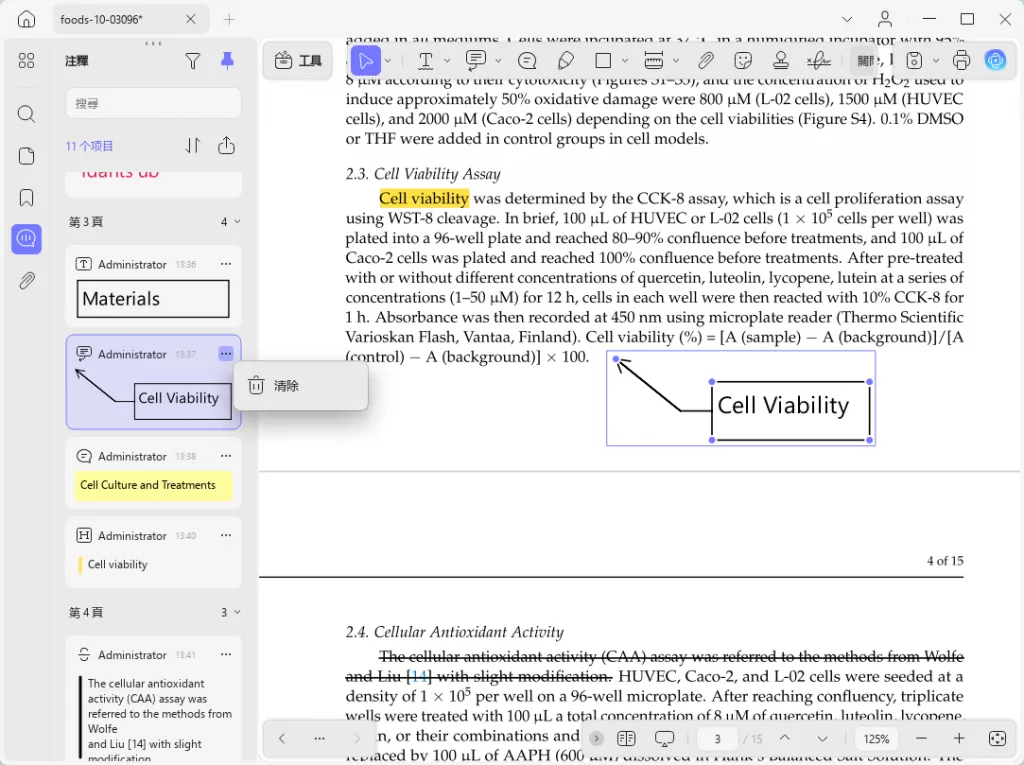
Task: Open more options for the Materials annotation
Action: coord(226,264)
